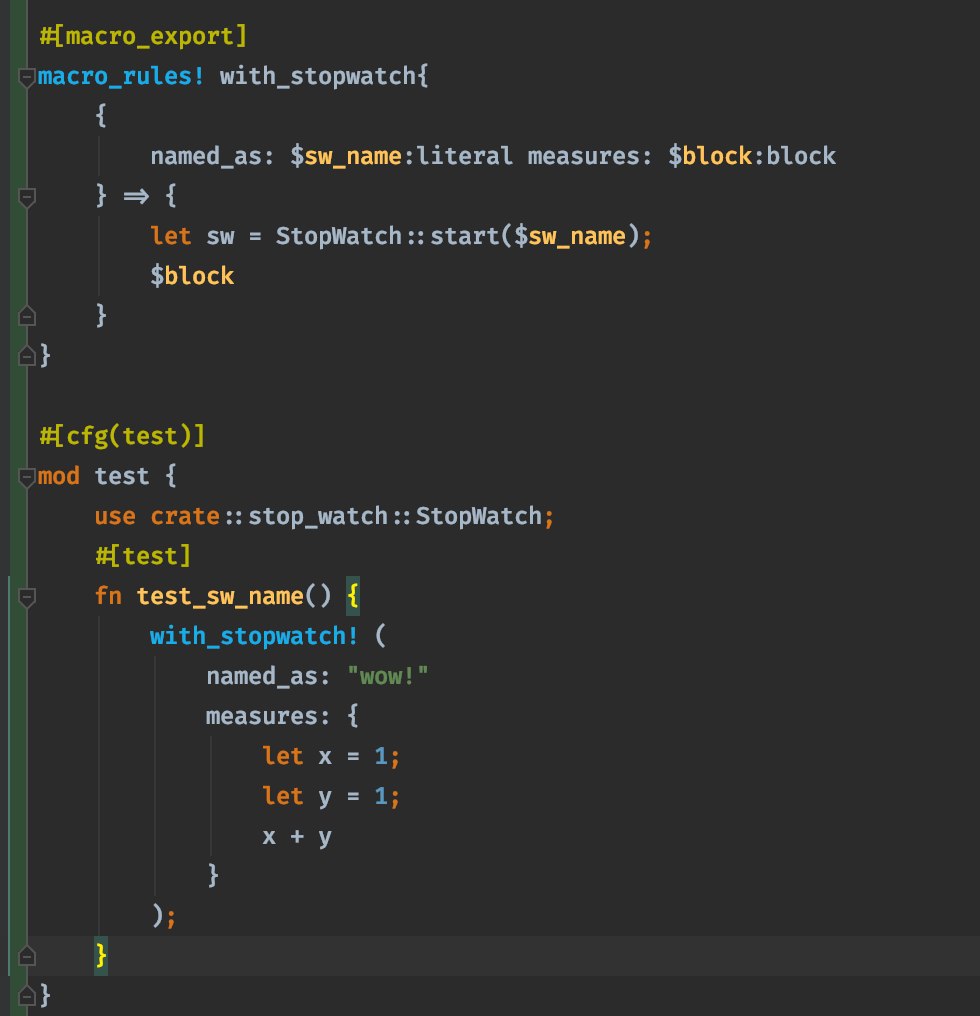
Task: Click the highlighted yellow closing brace
Action: click(101, 956)
